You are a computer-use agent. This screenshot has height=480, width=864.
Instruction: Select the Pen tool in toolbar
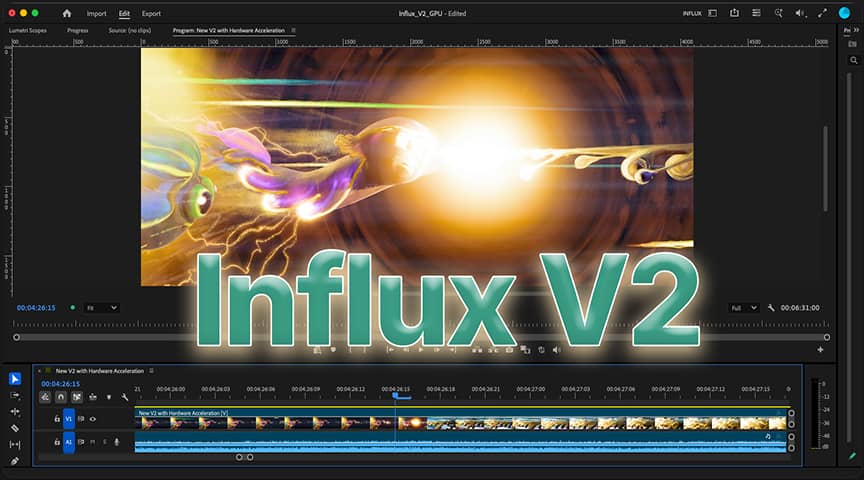tap(15, 461)
